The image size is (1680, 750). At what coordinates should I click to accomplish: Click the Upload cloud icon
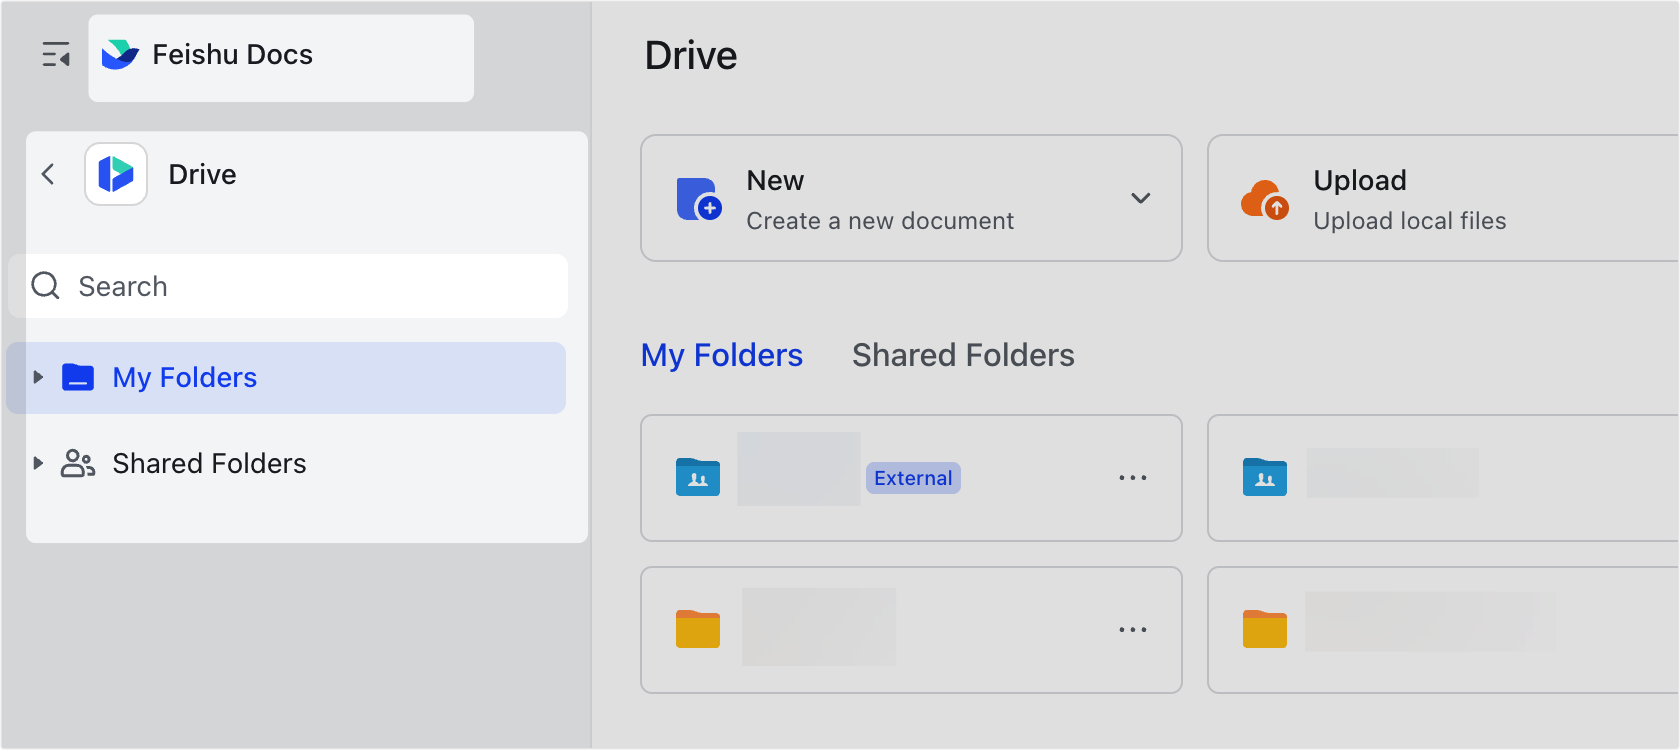(x=1265, y=199)
